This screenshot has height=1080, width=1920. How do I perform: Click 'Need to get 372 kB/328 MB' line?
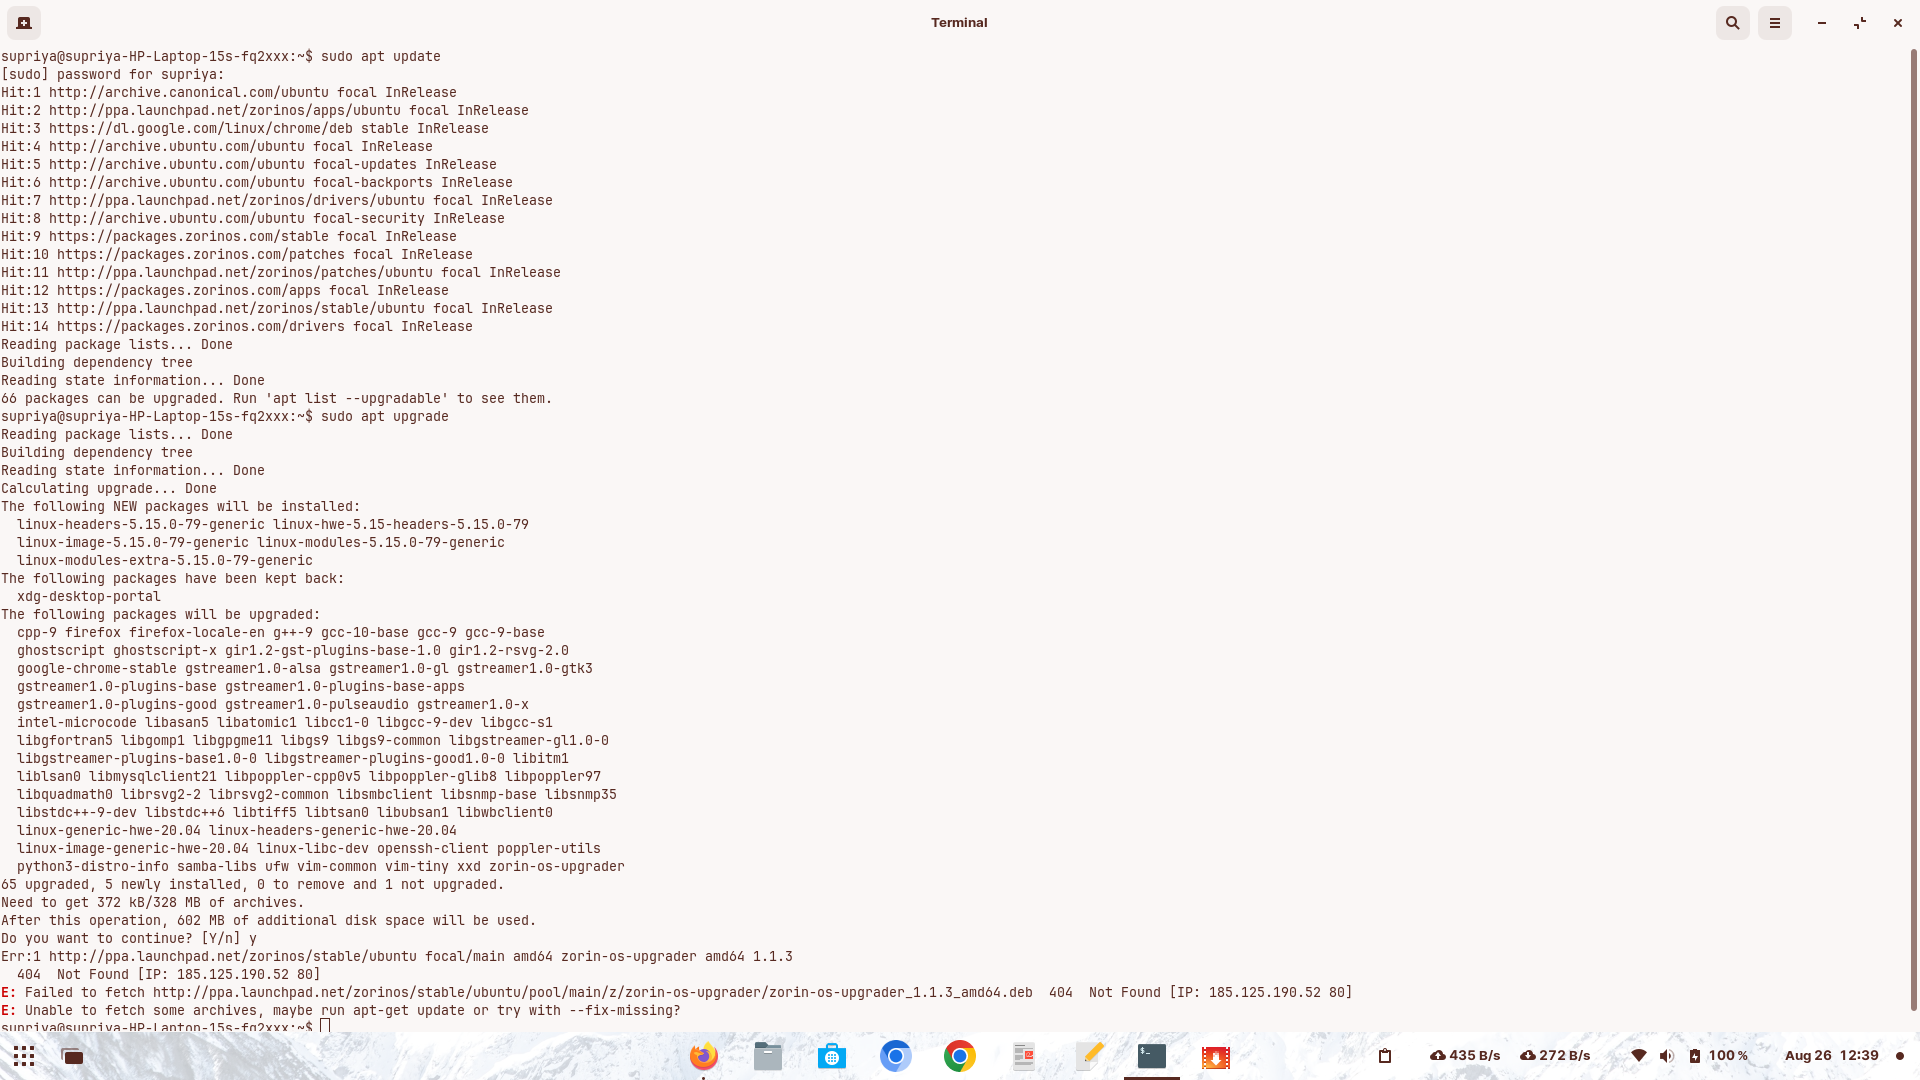pos(153,903)
